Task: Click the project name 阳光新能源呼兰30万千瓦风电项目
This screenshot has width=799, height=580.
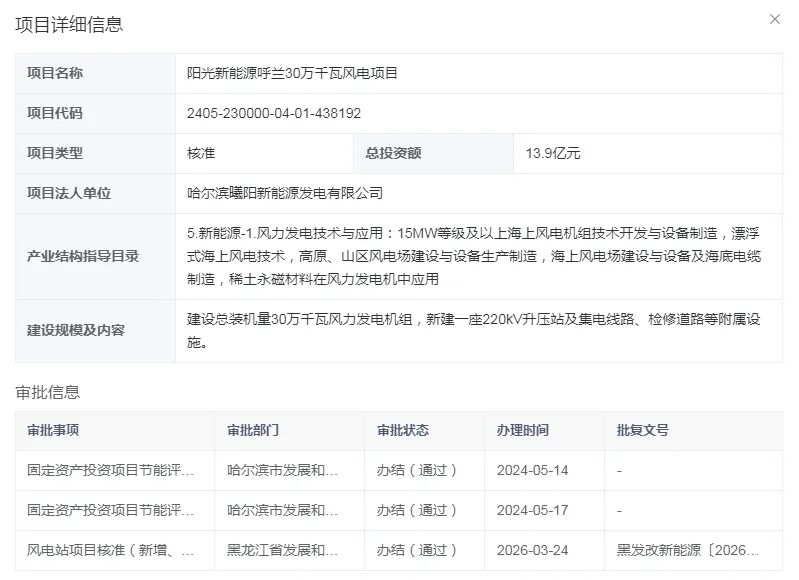Action: tap(292, 73)
